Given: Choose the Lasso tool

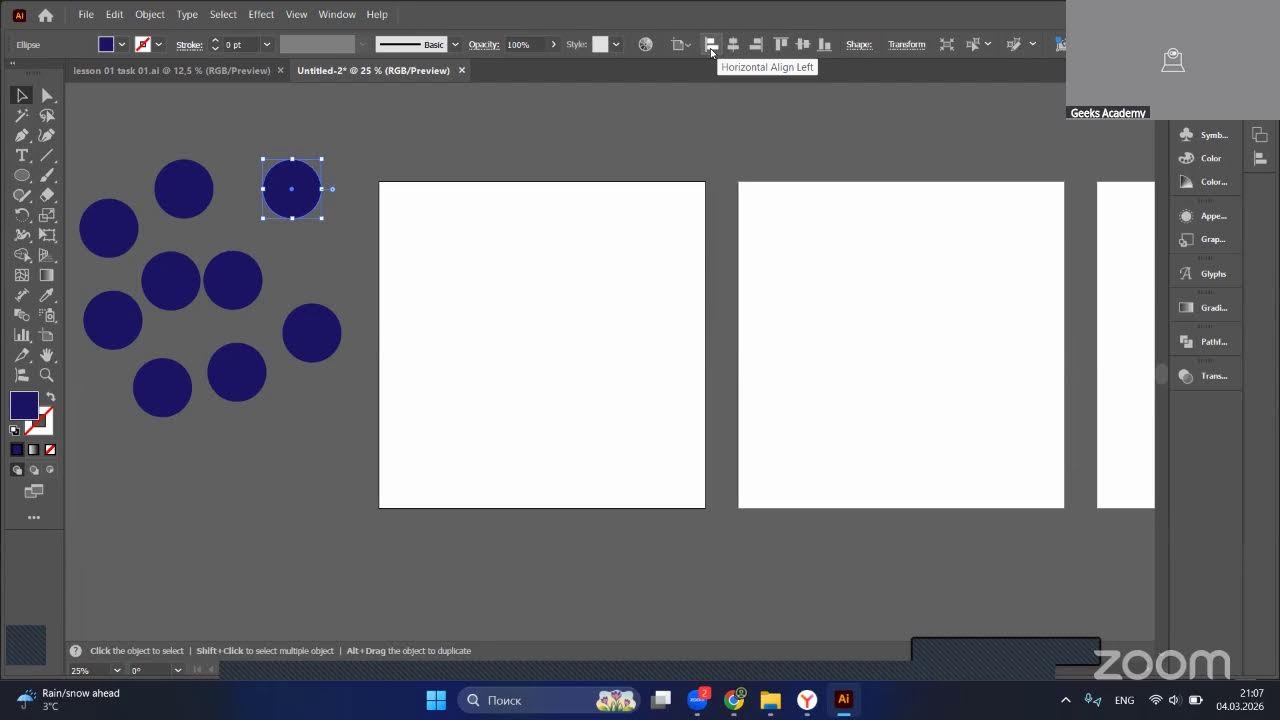Looking at the screenshot, I should 47,115.
